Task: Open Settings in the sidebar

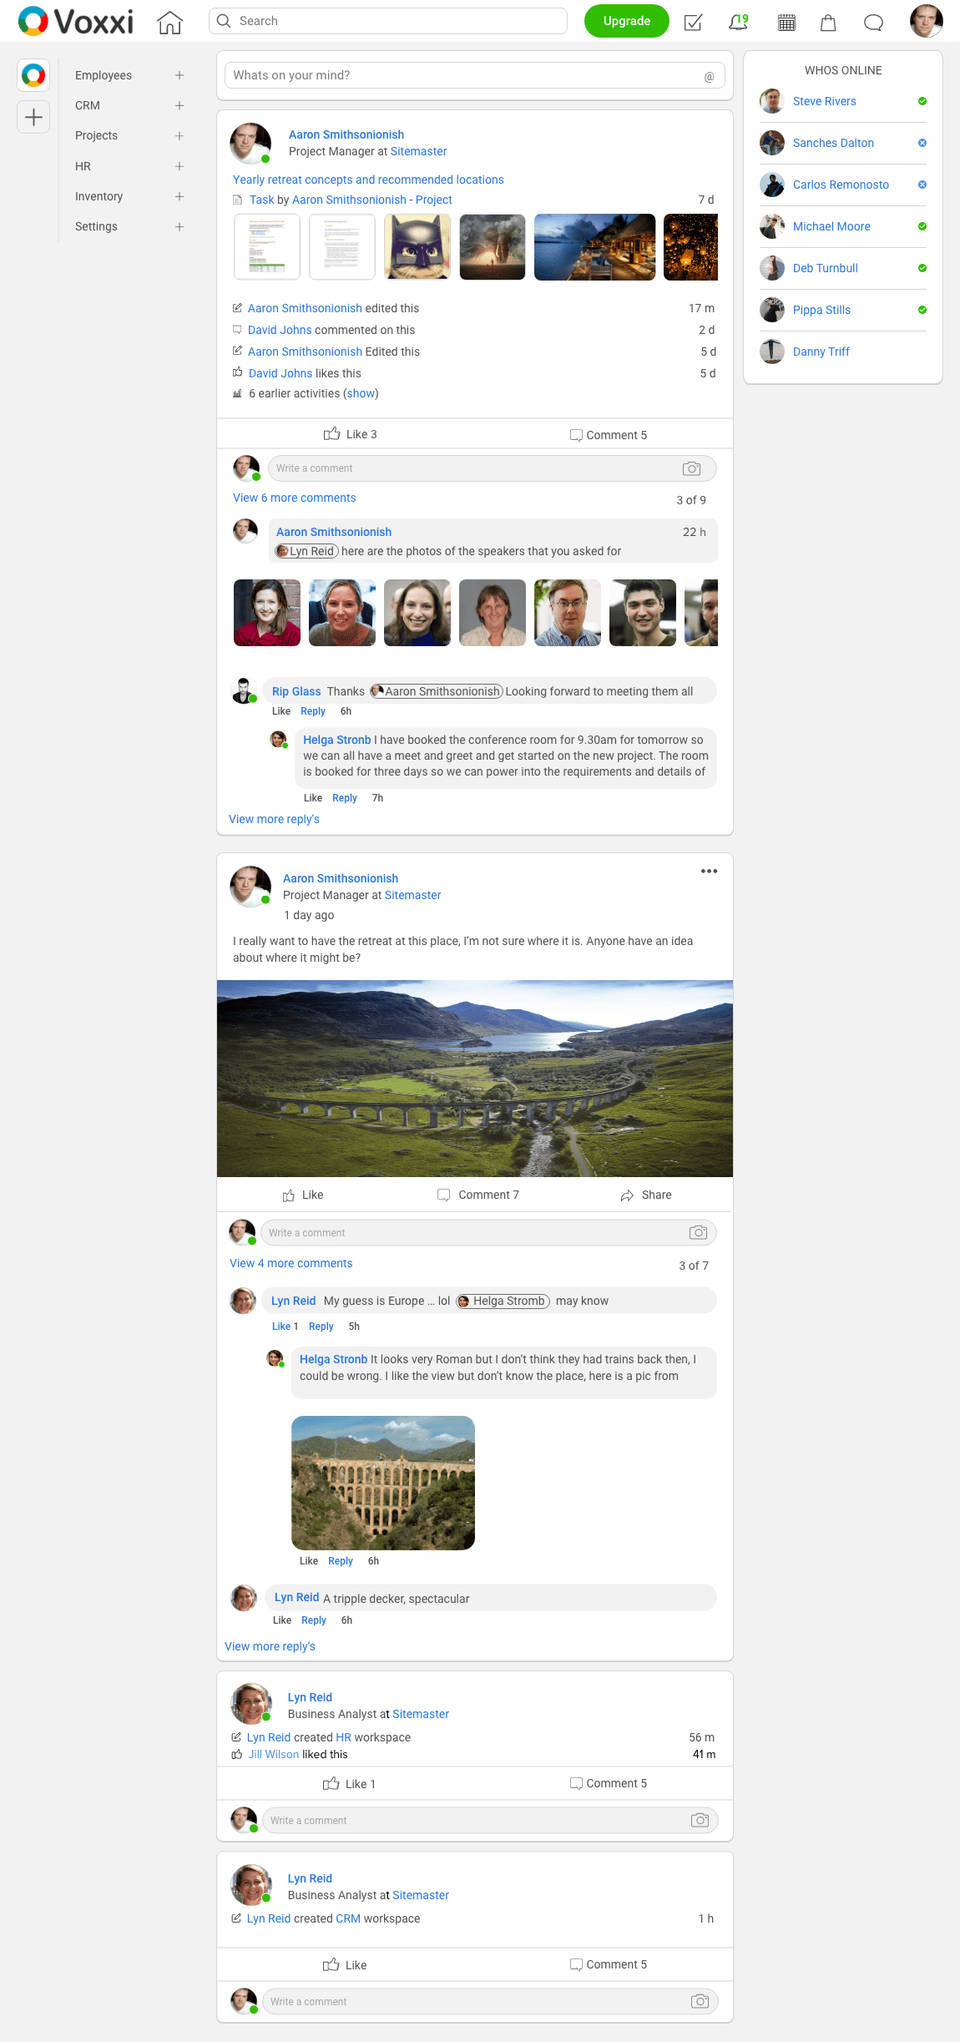Action: click(96, 226)
